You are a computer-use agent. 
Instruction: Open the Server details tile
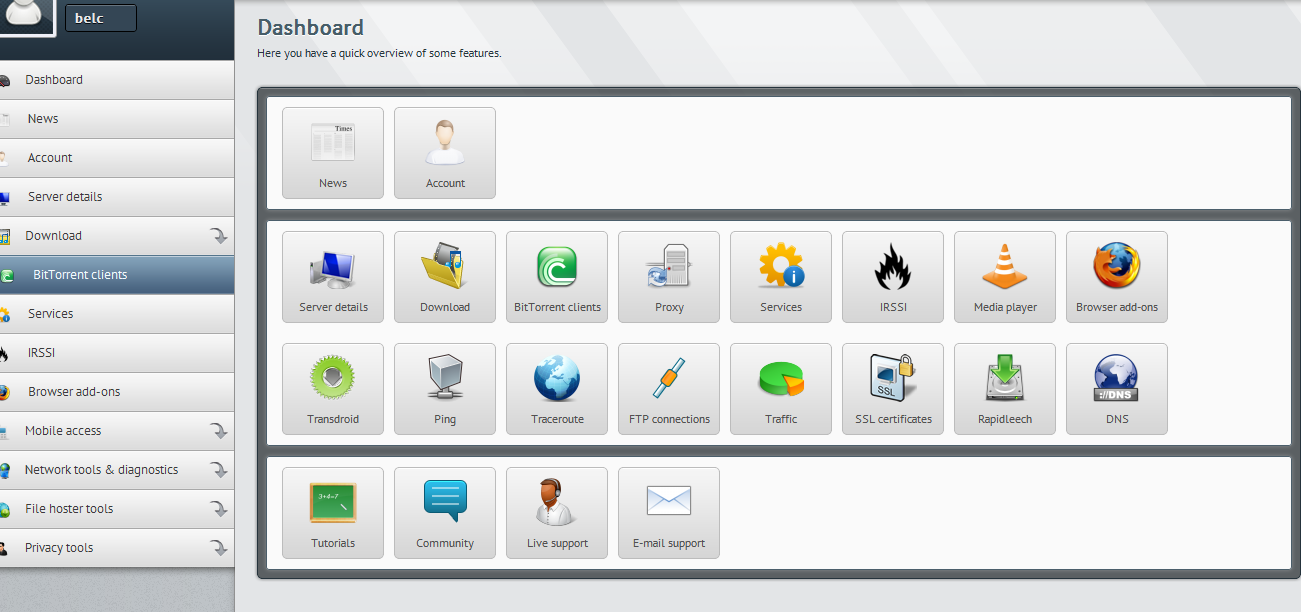click(x=333, y=277)
